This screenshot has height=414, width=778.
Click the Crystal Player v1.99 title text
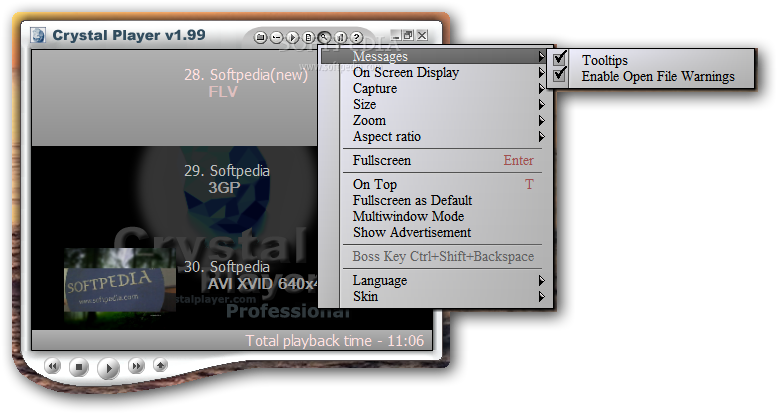pos(129,35)
